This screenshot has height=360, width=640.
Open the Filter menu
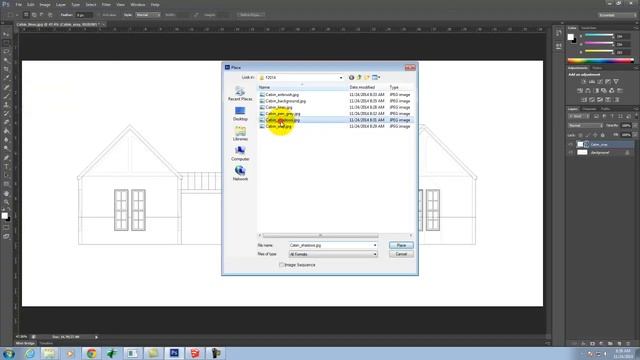pyautogui.click(x=106, y=4)
